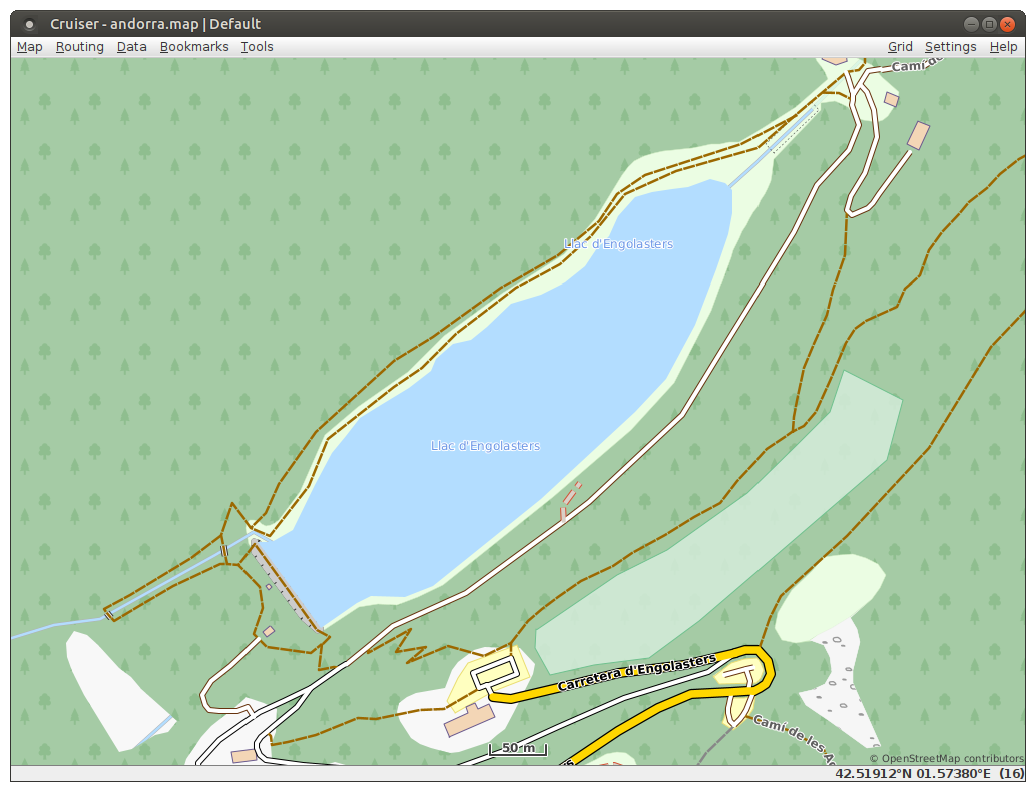Image resolution: width=1036 pixels, height=792 pixels.
Task: Open the Settings menu
Action: (x=950, y=47)
